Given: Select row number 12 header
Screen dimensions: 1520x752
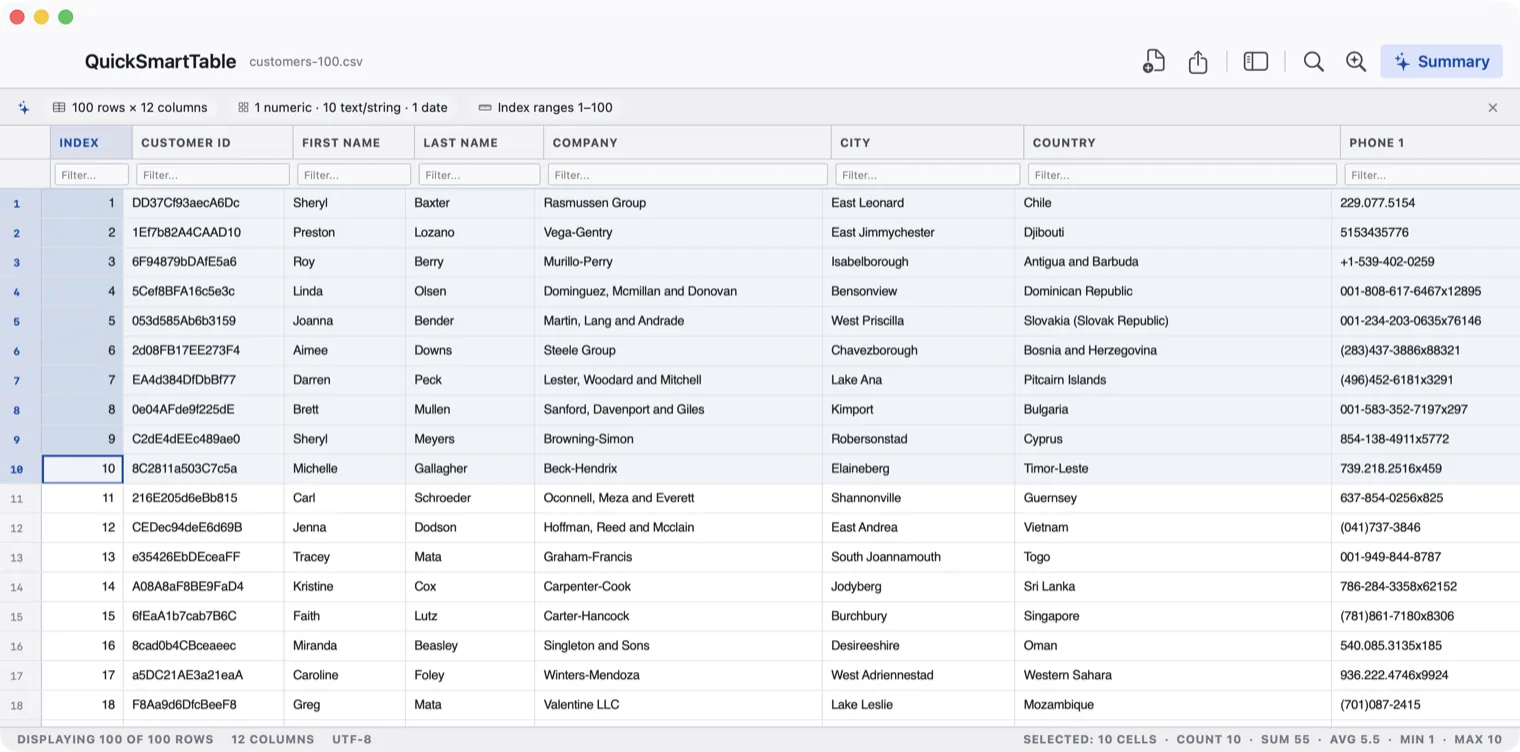Looking at the screenshot, I should pyautogui.click(x=20, y=527).
